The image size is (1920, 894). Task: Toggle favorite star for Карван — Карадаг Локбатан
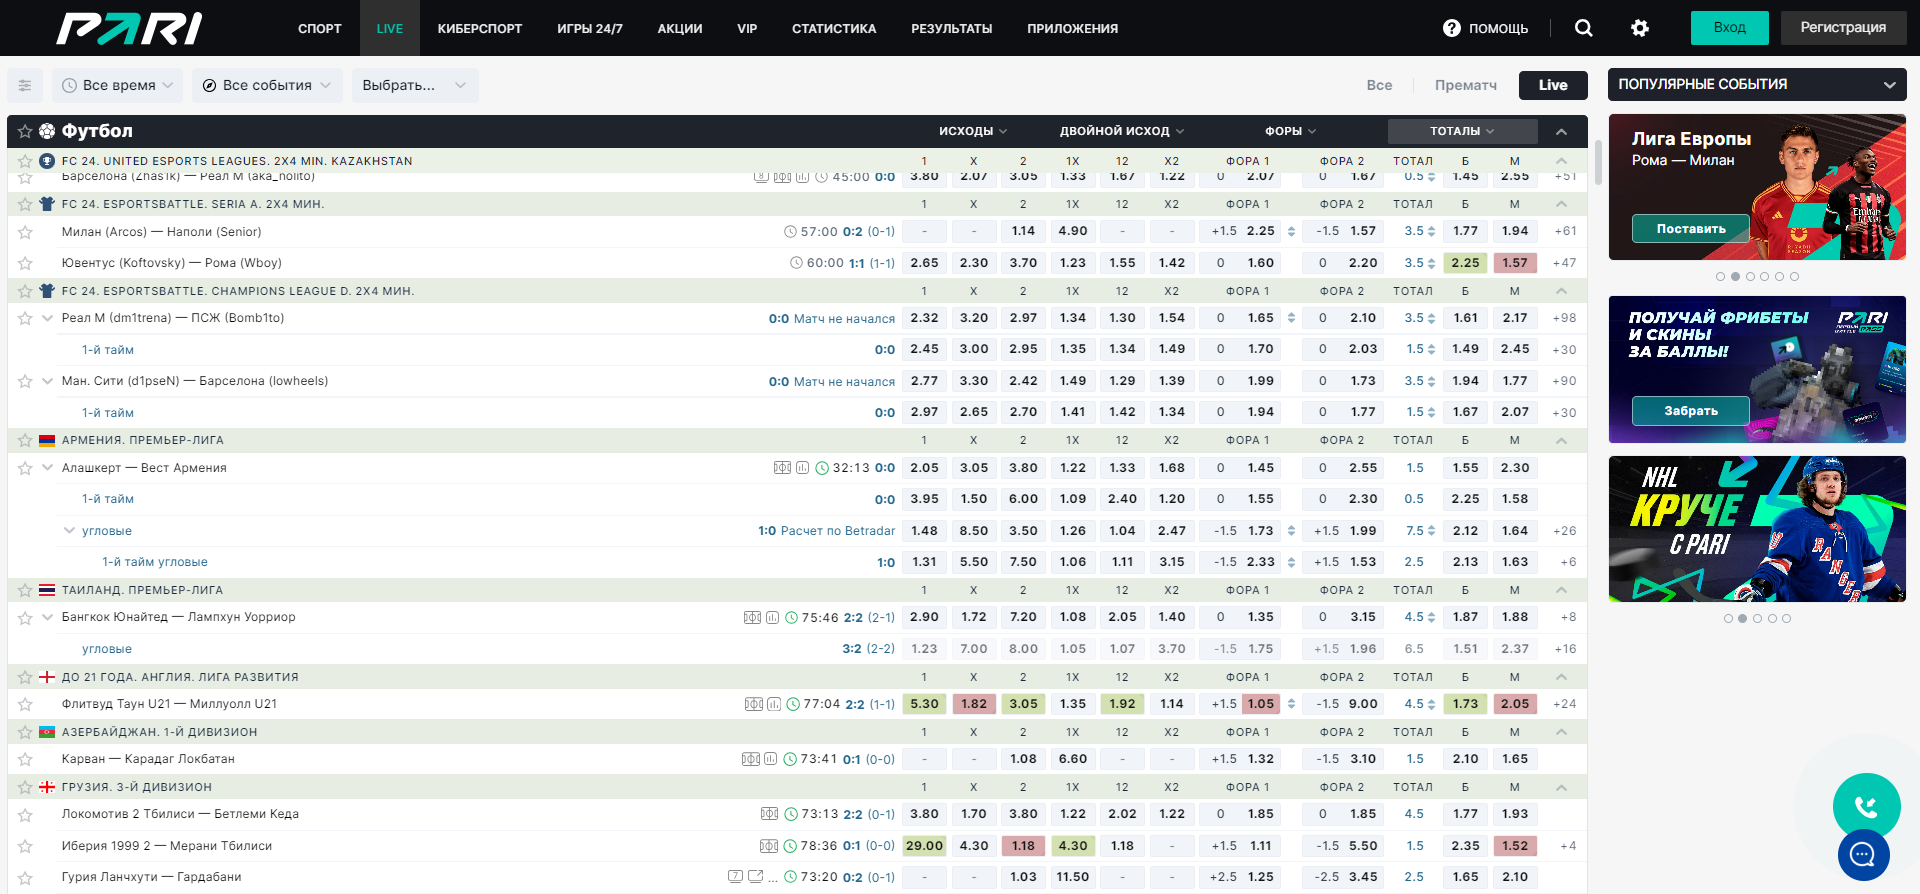point(25,759)
